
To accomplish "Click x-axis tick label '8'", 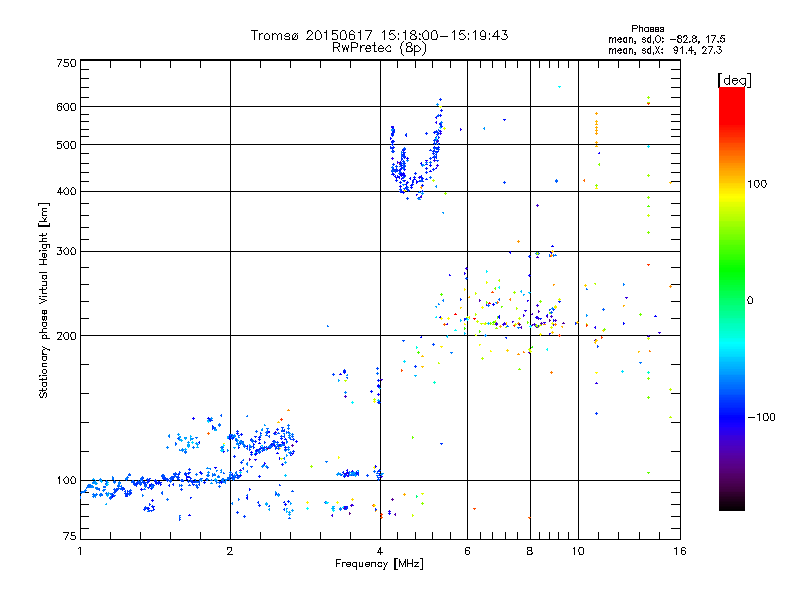I will (530, 551).
